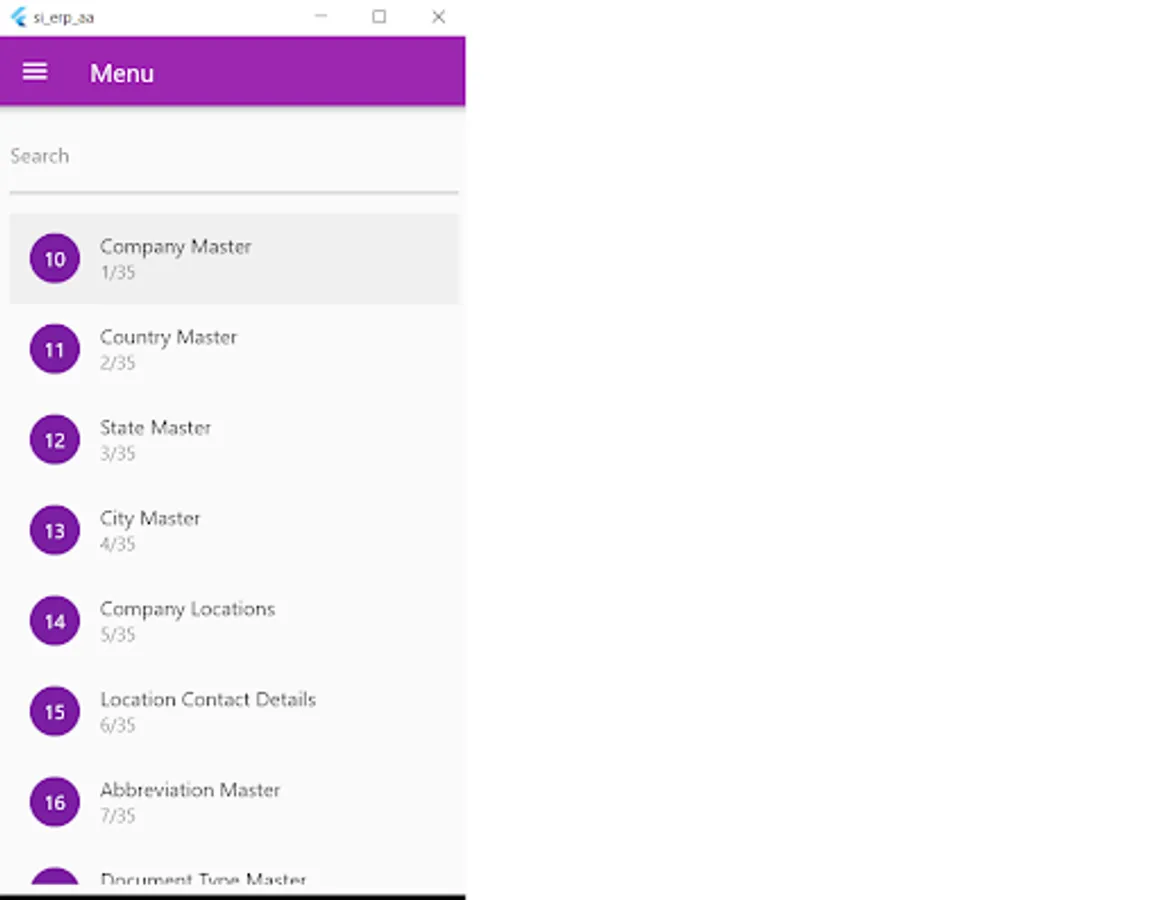Select the 7/35 subtitle text
1161x900 pixels.
click(x=118, y=816)
